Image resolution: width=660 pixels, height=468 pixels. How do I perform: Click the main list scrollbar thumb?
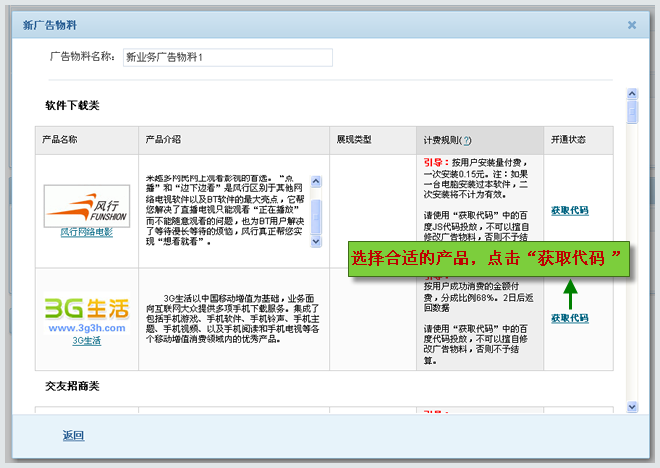(x=632, y=112)
